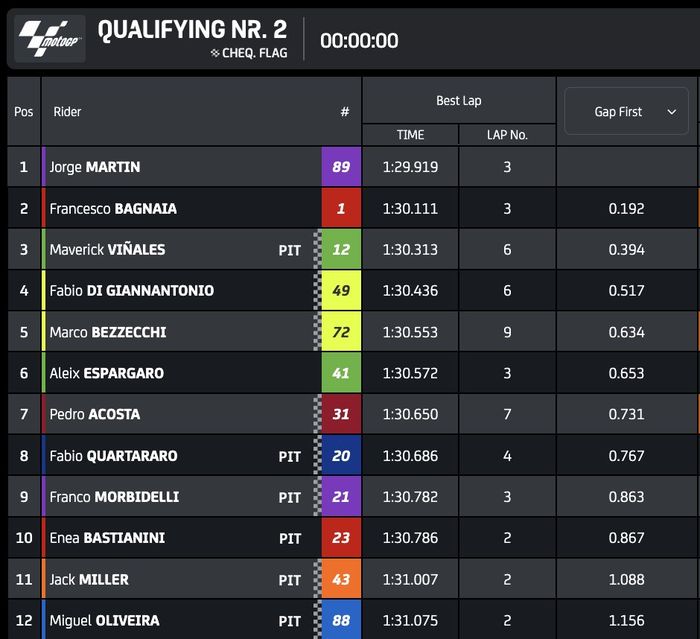The width and height of the screenshot is (700, 639).
Task: Open the Gap First dropdown
Action: click(x=627, y=111)
